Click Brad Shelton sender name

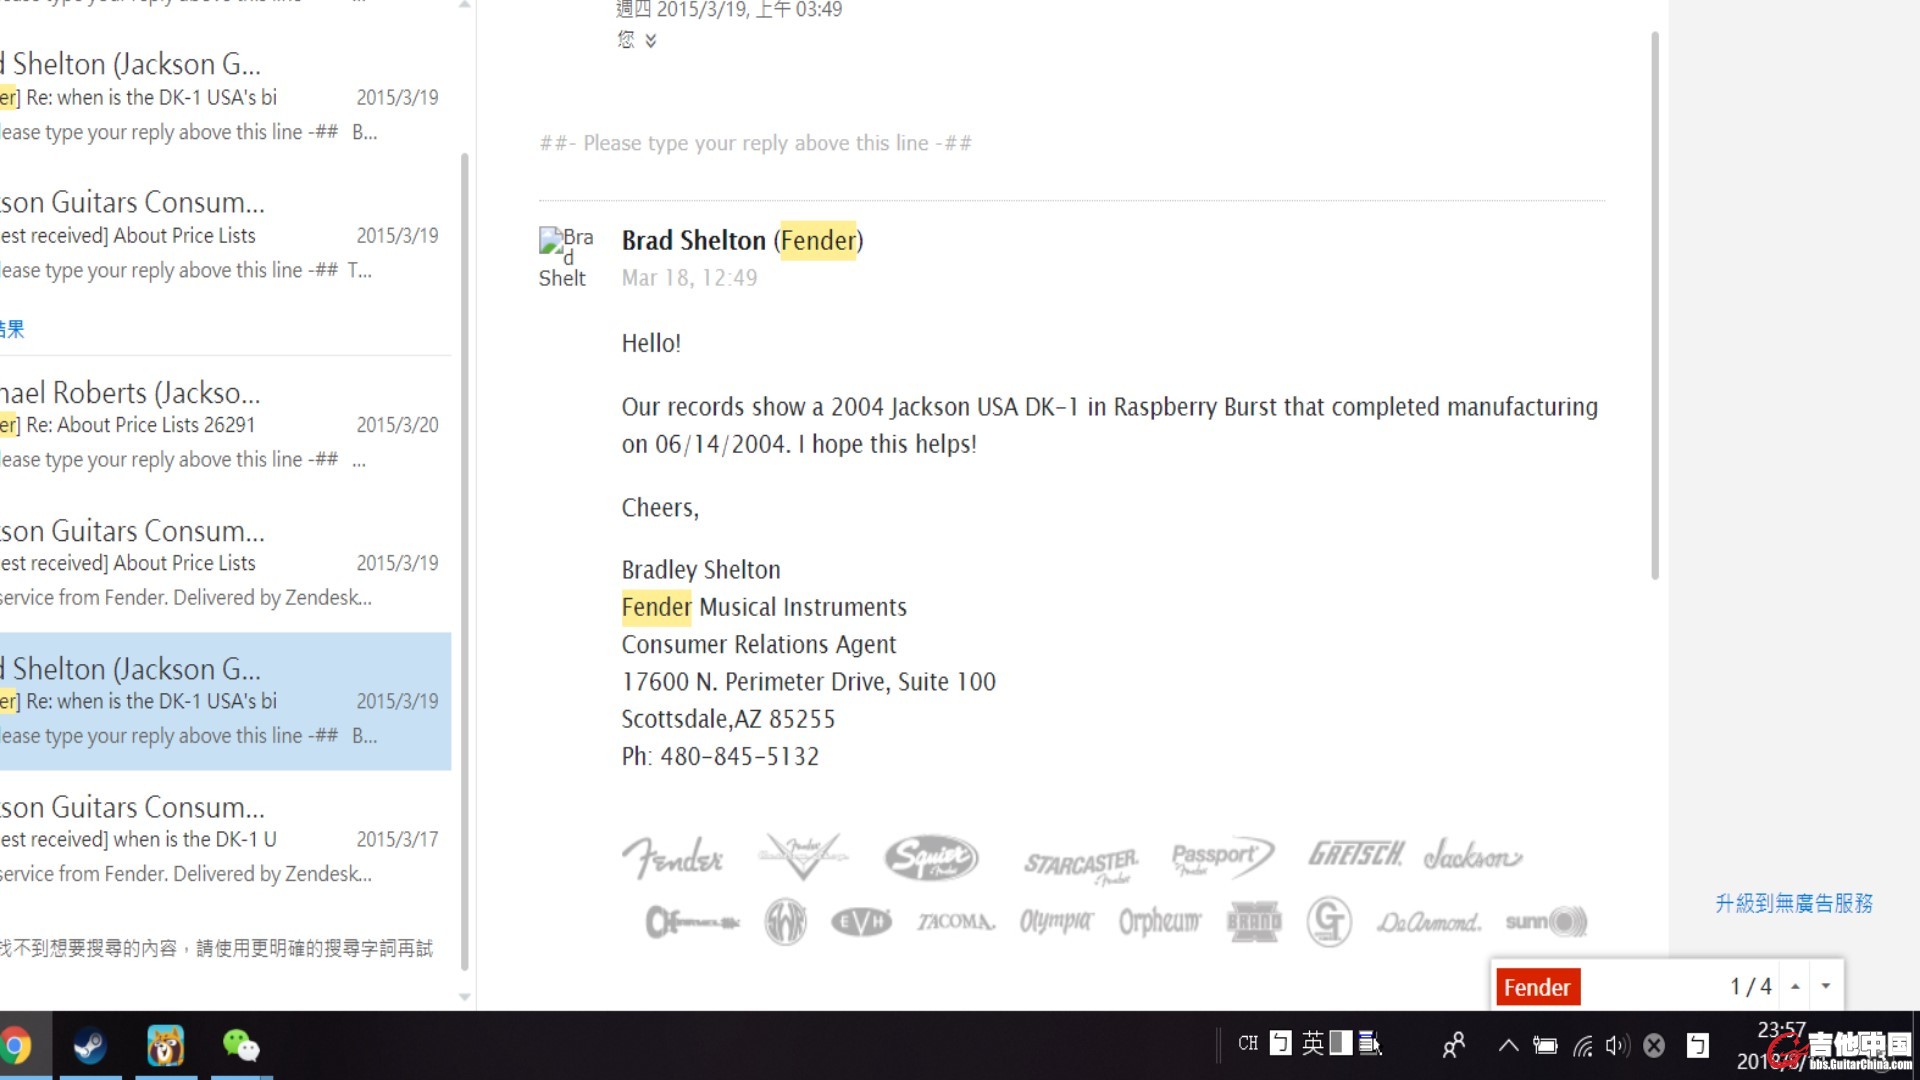[x=693, y=241]
